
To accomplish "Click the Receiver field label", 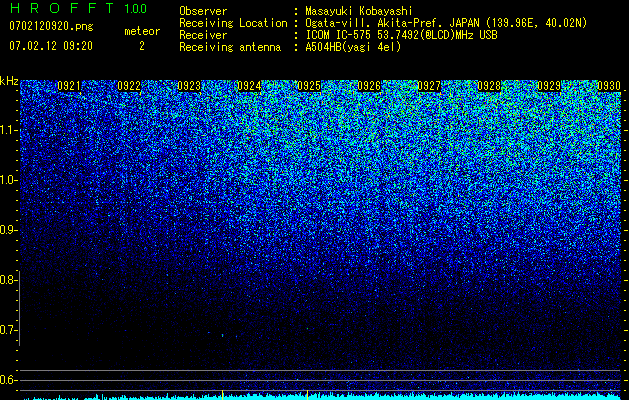I will [203, 35].
